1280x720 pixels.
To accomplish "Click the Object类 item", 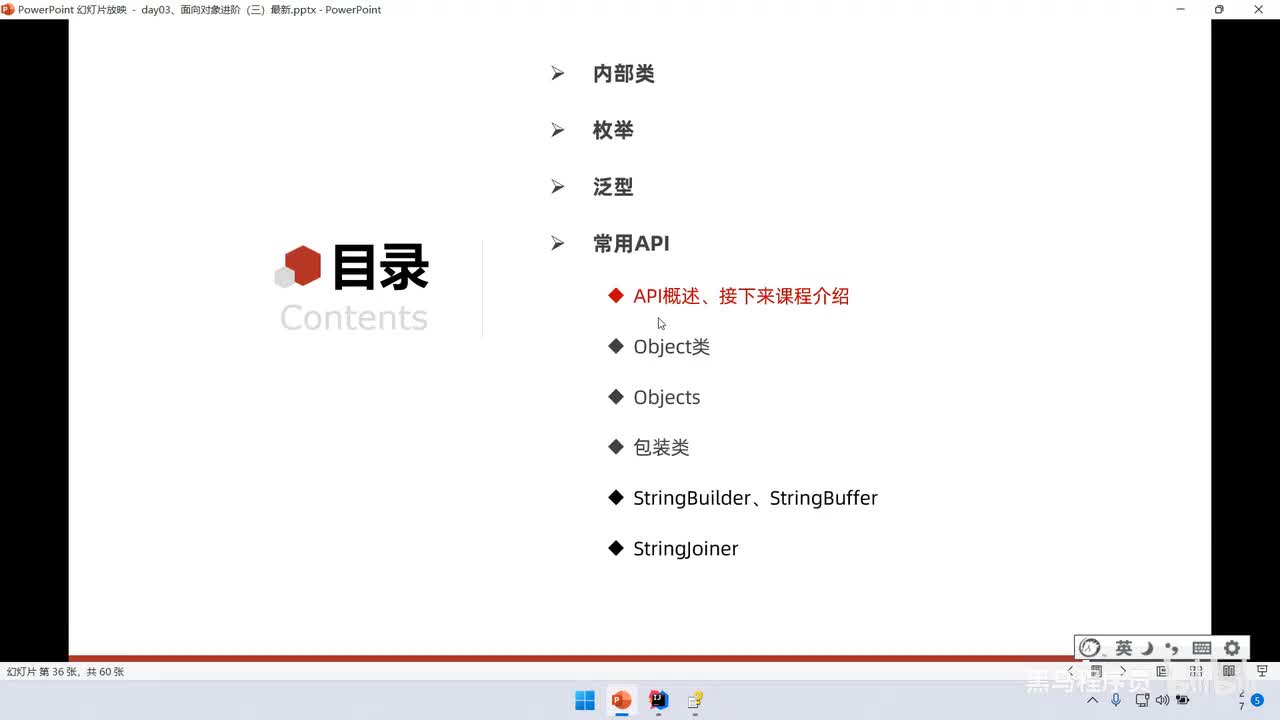I will (671, 347).
